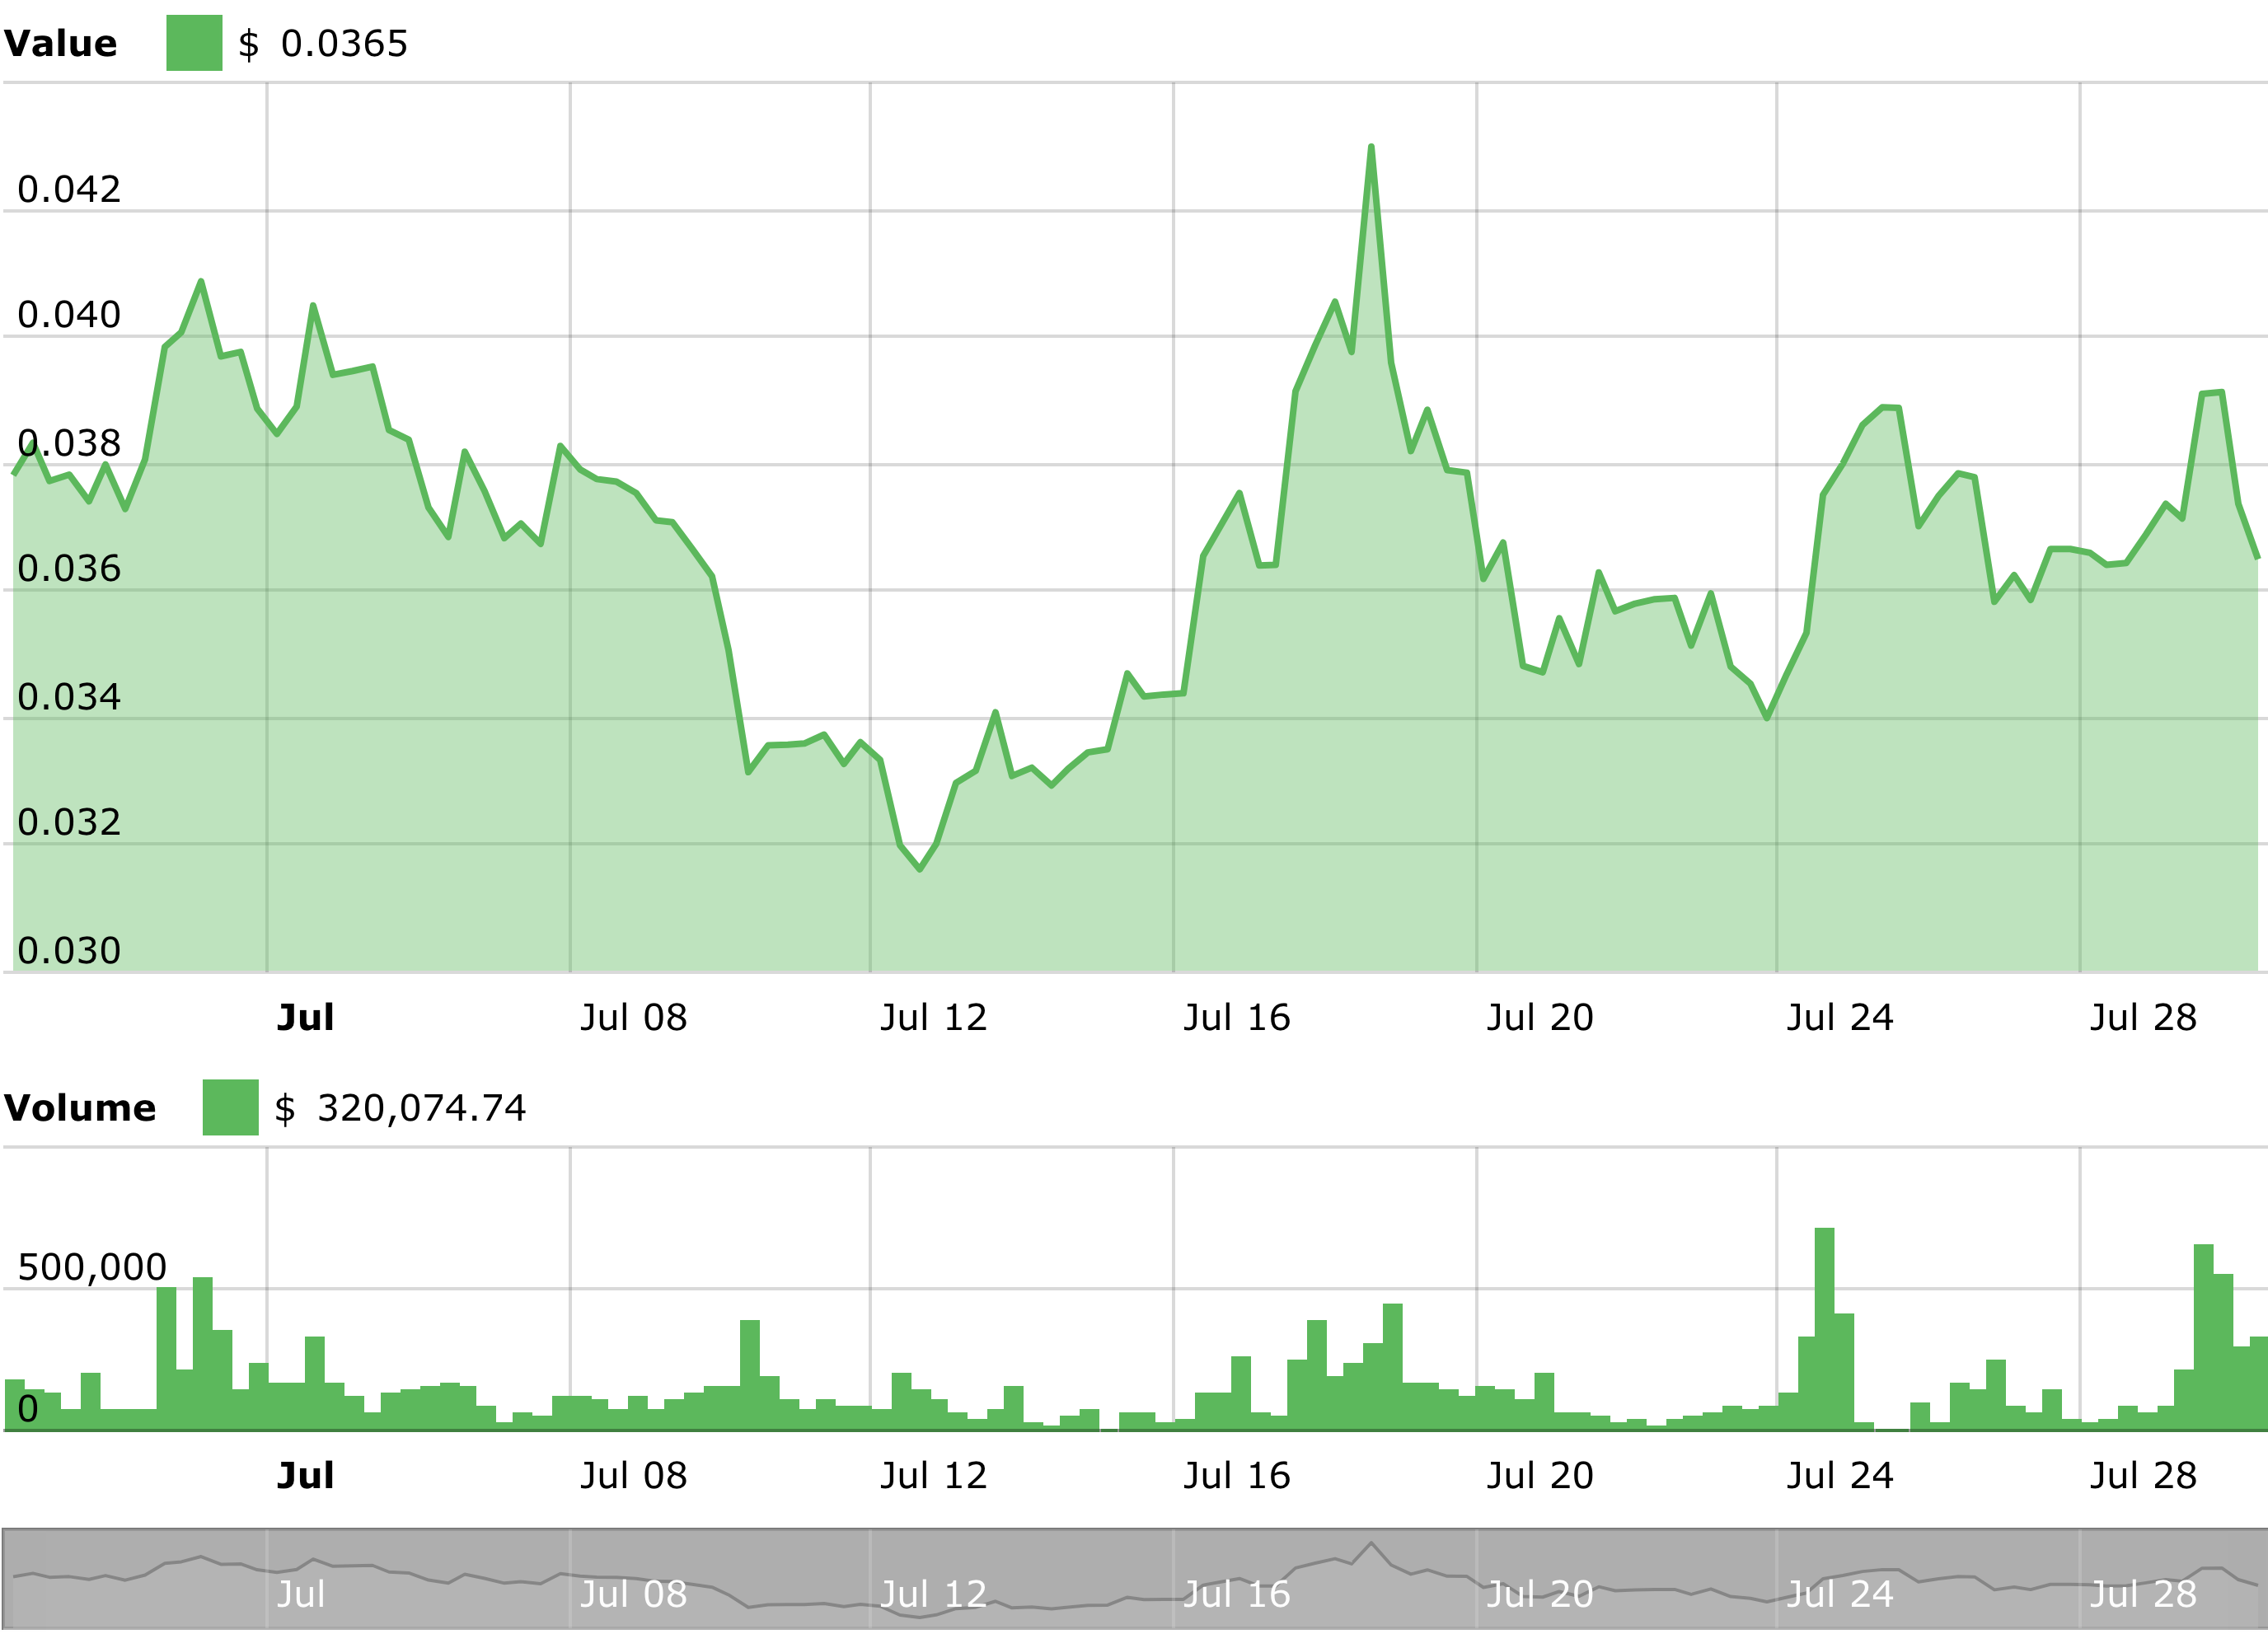Click the Jul 08 marker in the gray range navigator

coord(634,1594)
